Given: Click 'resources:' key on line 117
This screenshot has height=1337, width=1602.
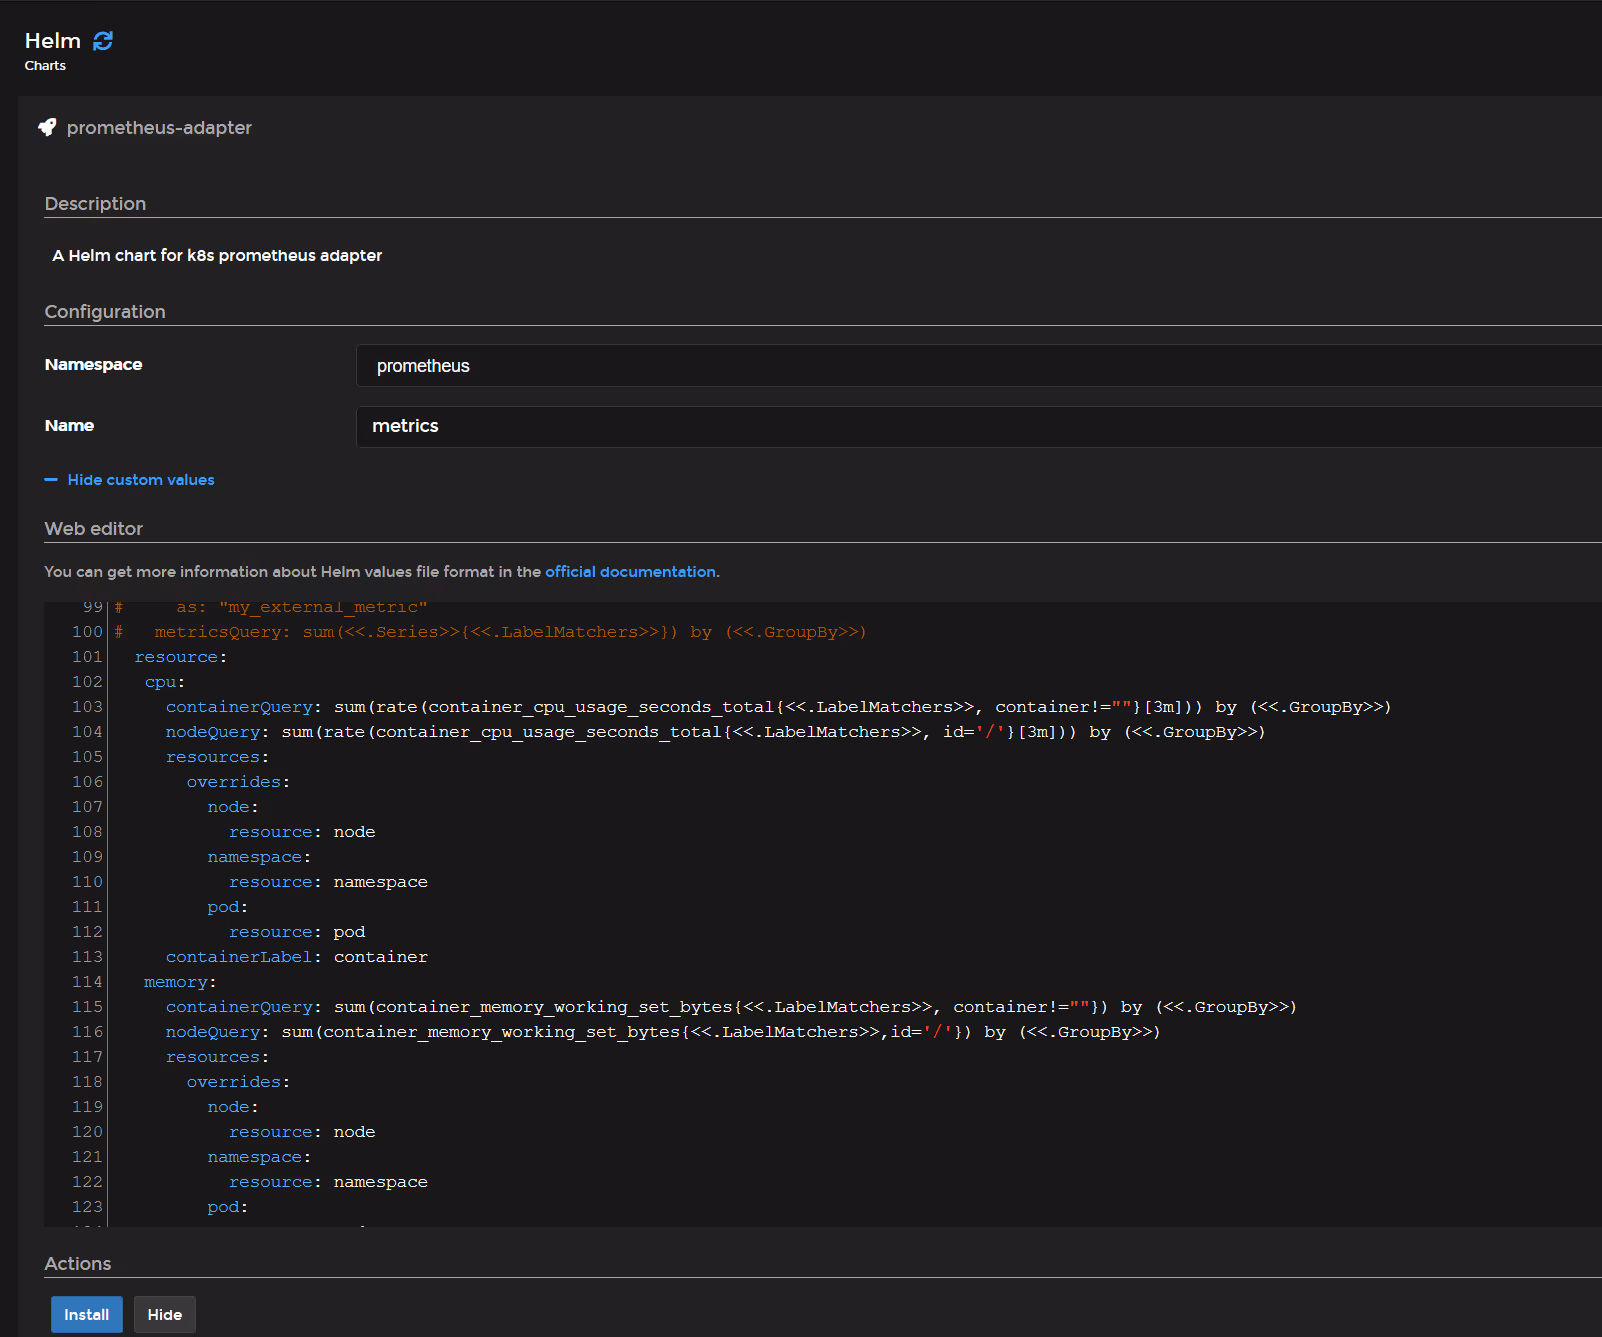Looking at the screenshot, I should (x=217, y=1057).
